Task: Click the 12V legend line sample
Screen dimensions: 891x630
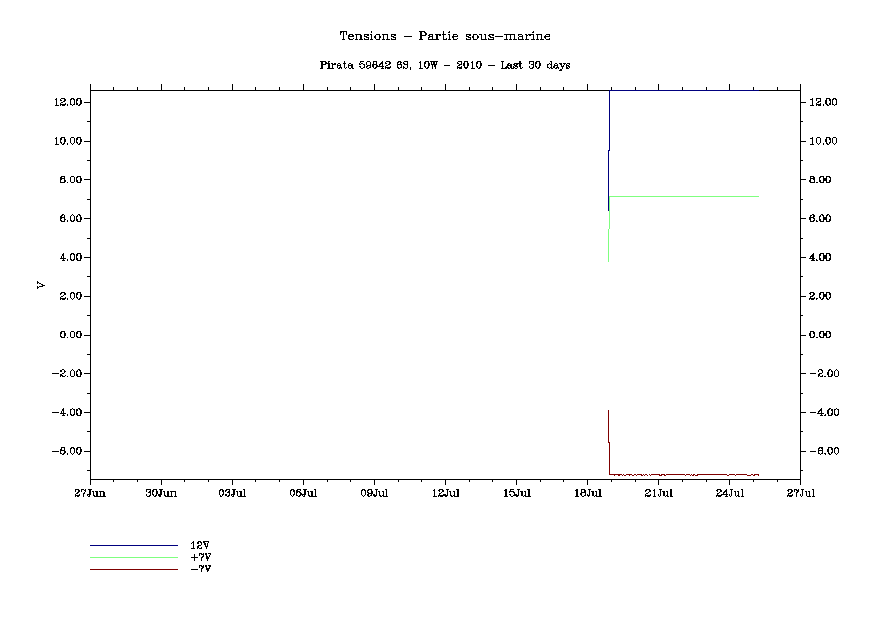Action: coord(133,545)
